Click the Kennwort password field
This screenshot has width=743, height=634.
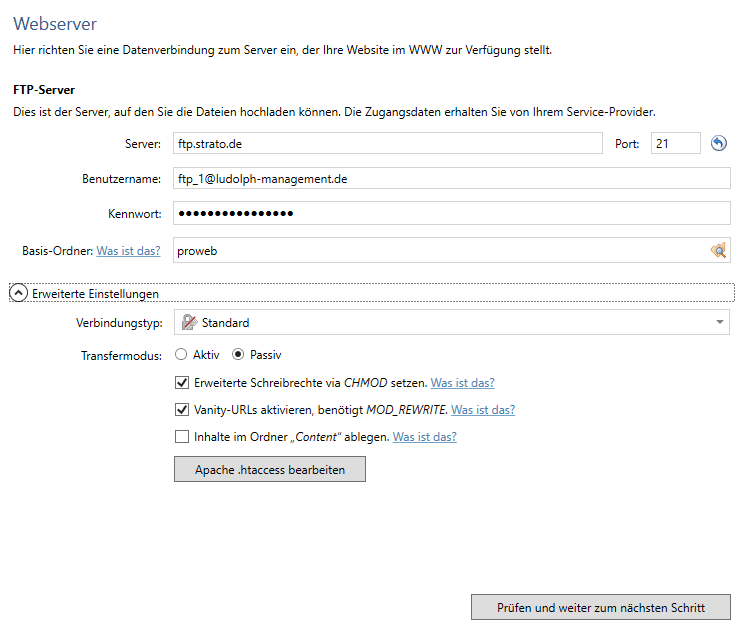coord(451,214)
